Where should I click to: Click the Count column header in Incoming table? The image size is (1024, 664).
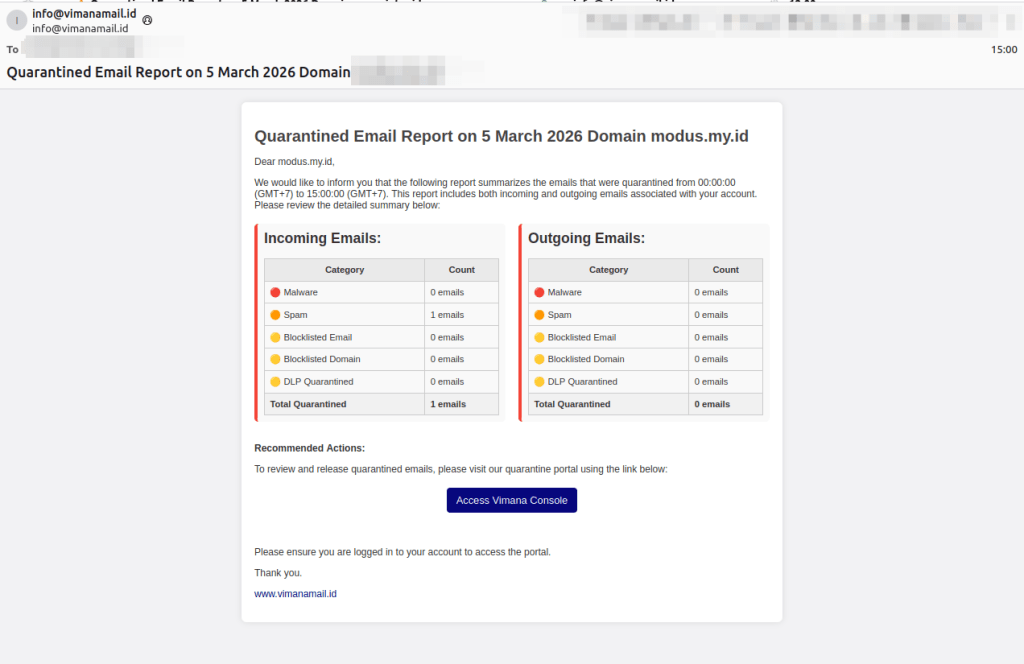[461, 270]
